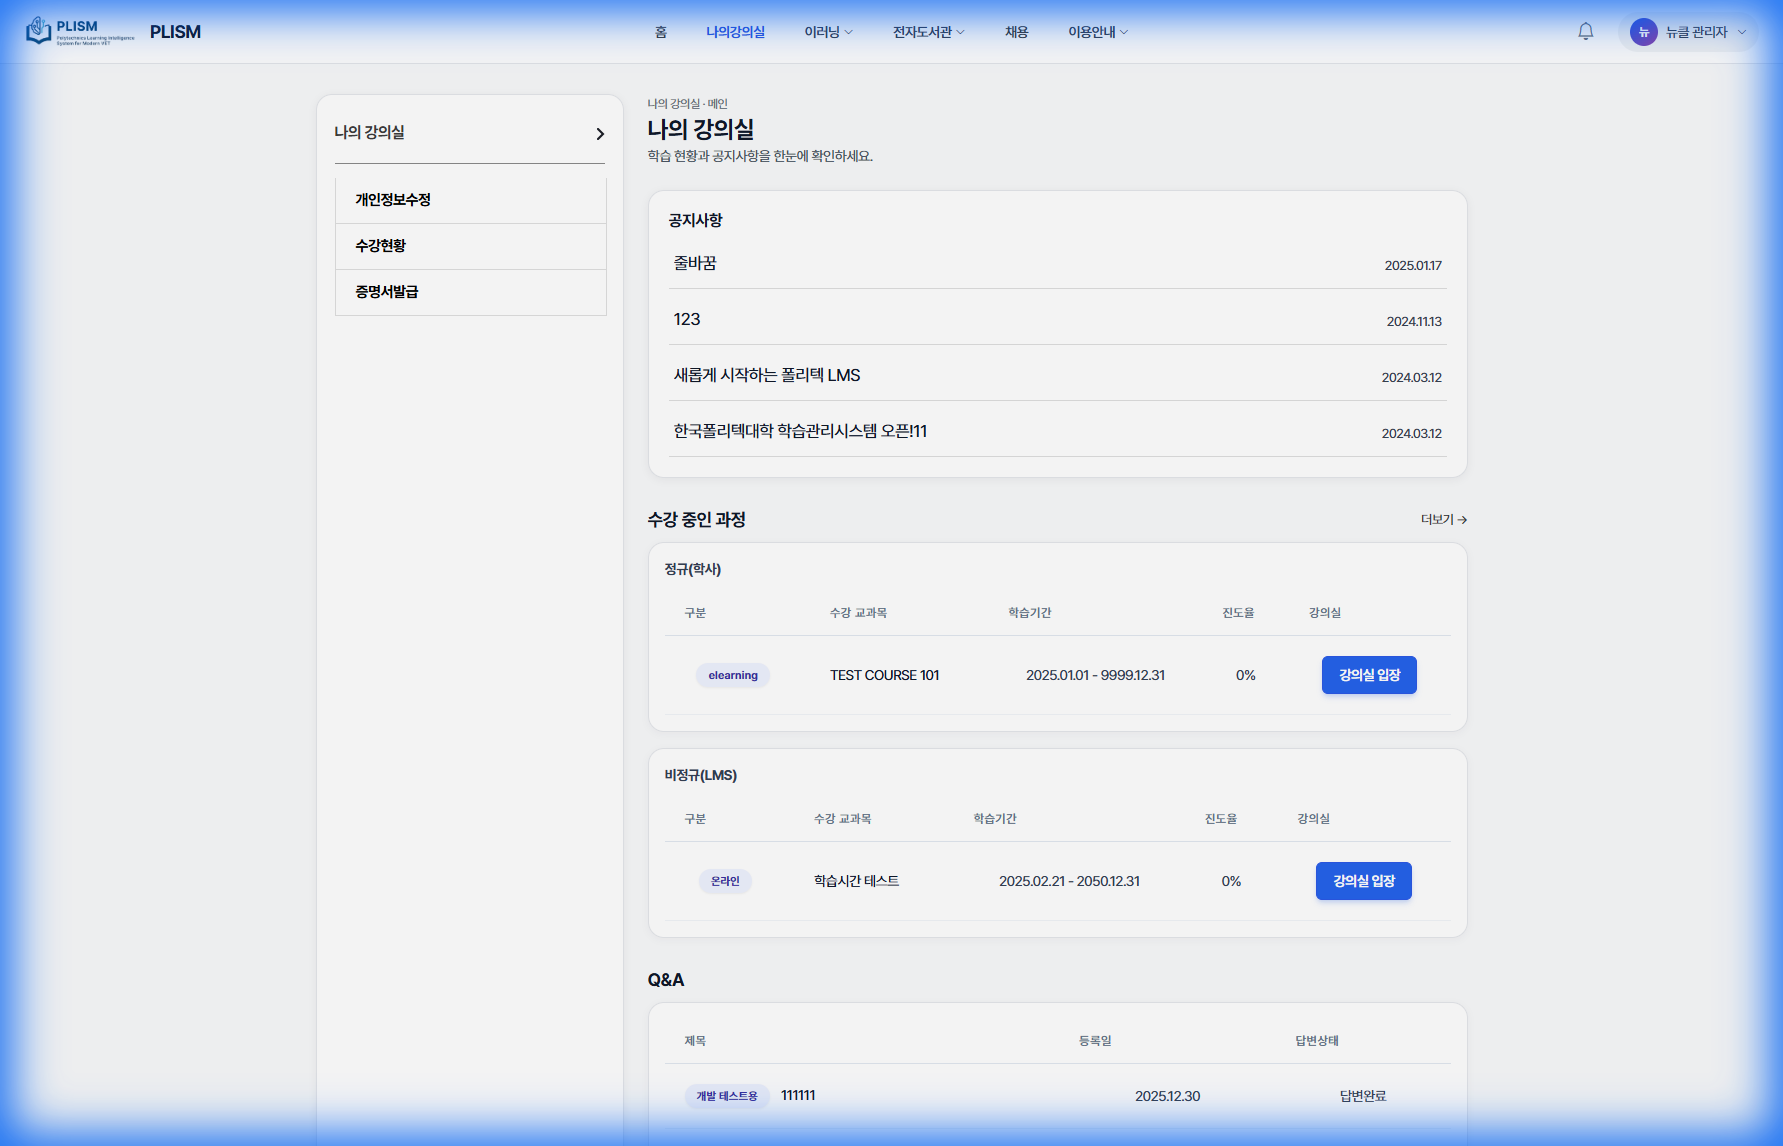1783x1146 pixels.
Task: Click 더보기 link for enrolled courses
Action: pos(1443,520)
